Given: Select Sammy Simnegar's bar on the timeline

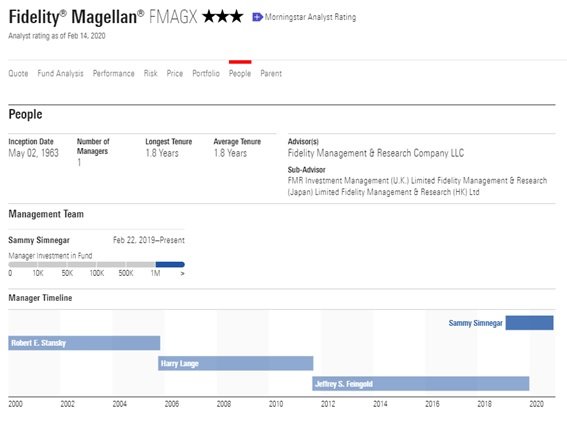Looking at the screenshot, I should tap(529, 323).
